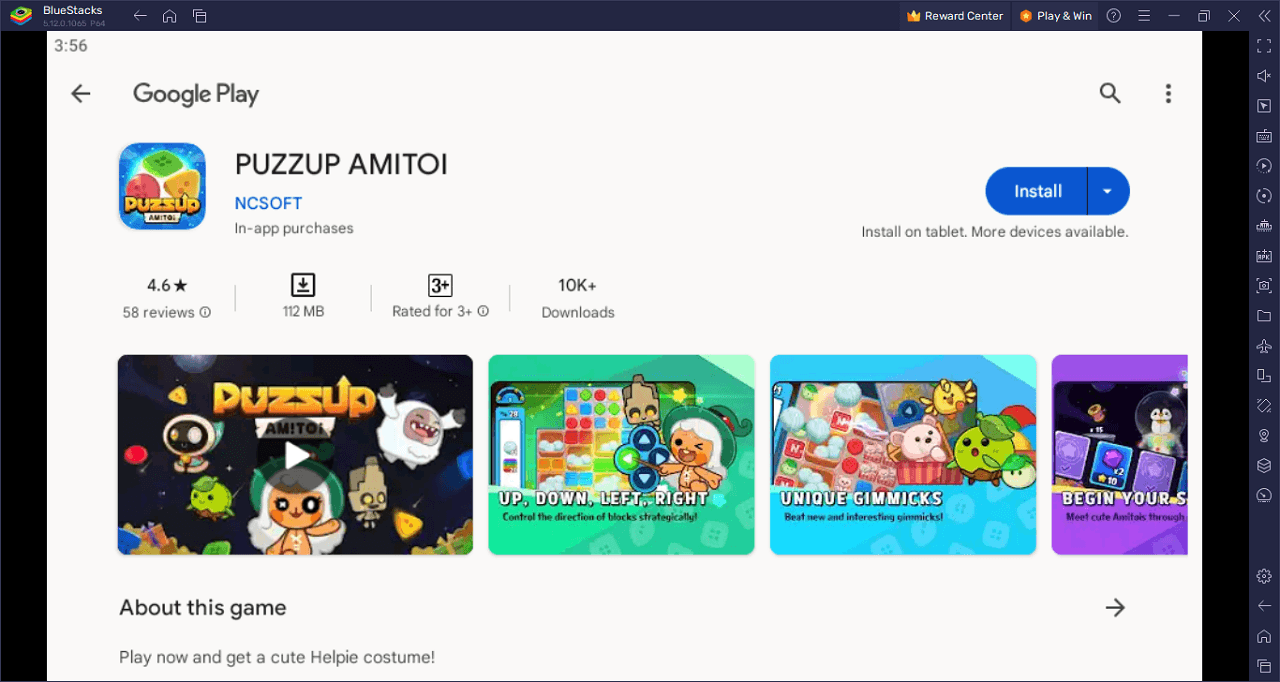Screen dimensions: 1280x682
Task: Open recent apps from the title bar
Action: [200, 16]
